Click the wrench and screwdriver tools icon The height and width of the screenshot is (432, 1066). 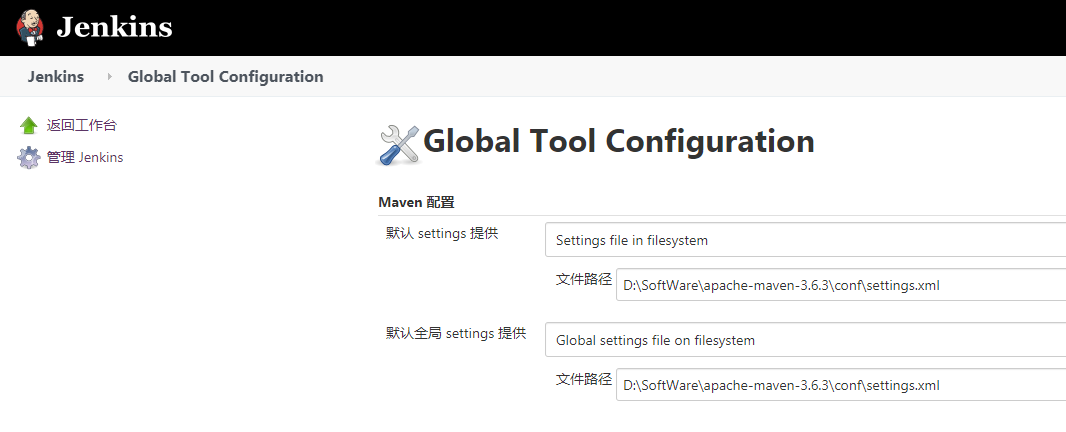coord(399,144)
